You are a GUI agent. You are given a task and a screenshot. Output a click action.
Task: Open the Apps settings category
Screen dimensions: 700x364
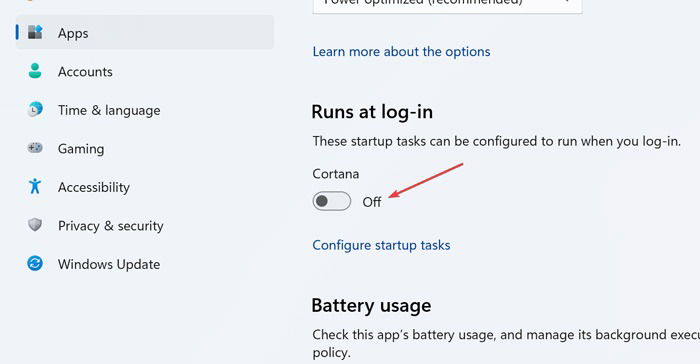145,33
